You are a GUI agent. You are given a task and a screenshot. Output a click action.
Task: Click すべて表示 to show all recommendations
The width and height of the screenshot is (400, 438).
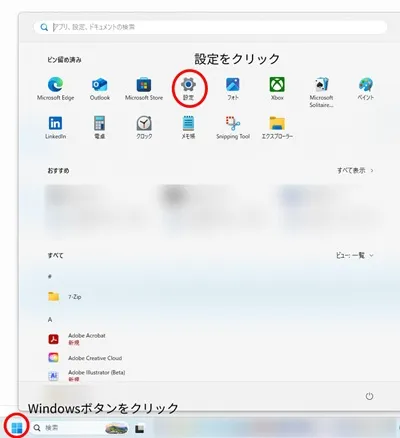(x=355, y=171)
